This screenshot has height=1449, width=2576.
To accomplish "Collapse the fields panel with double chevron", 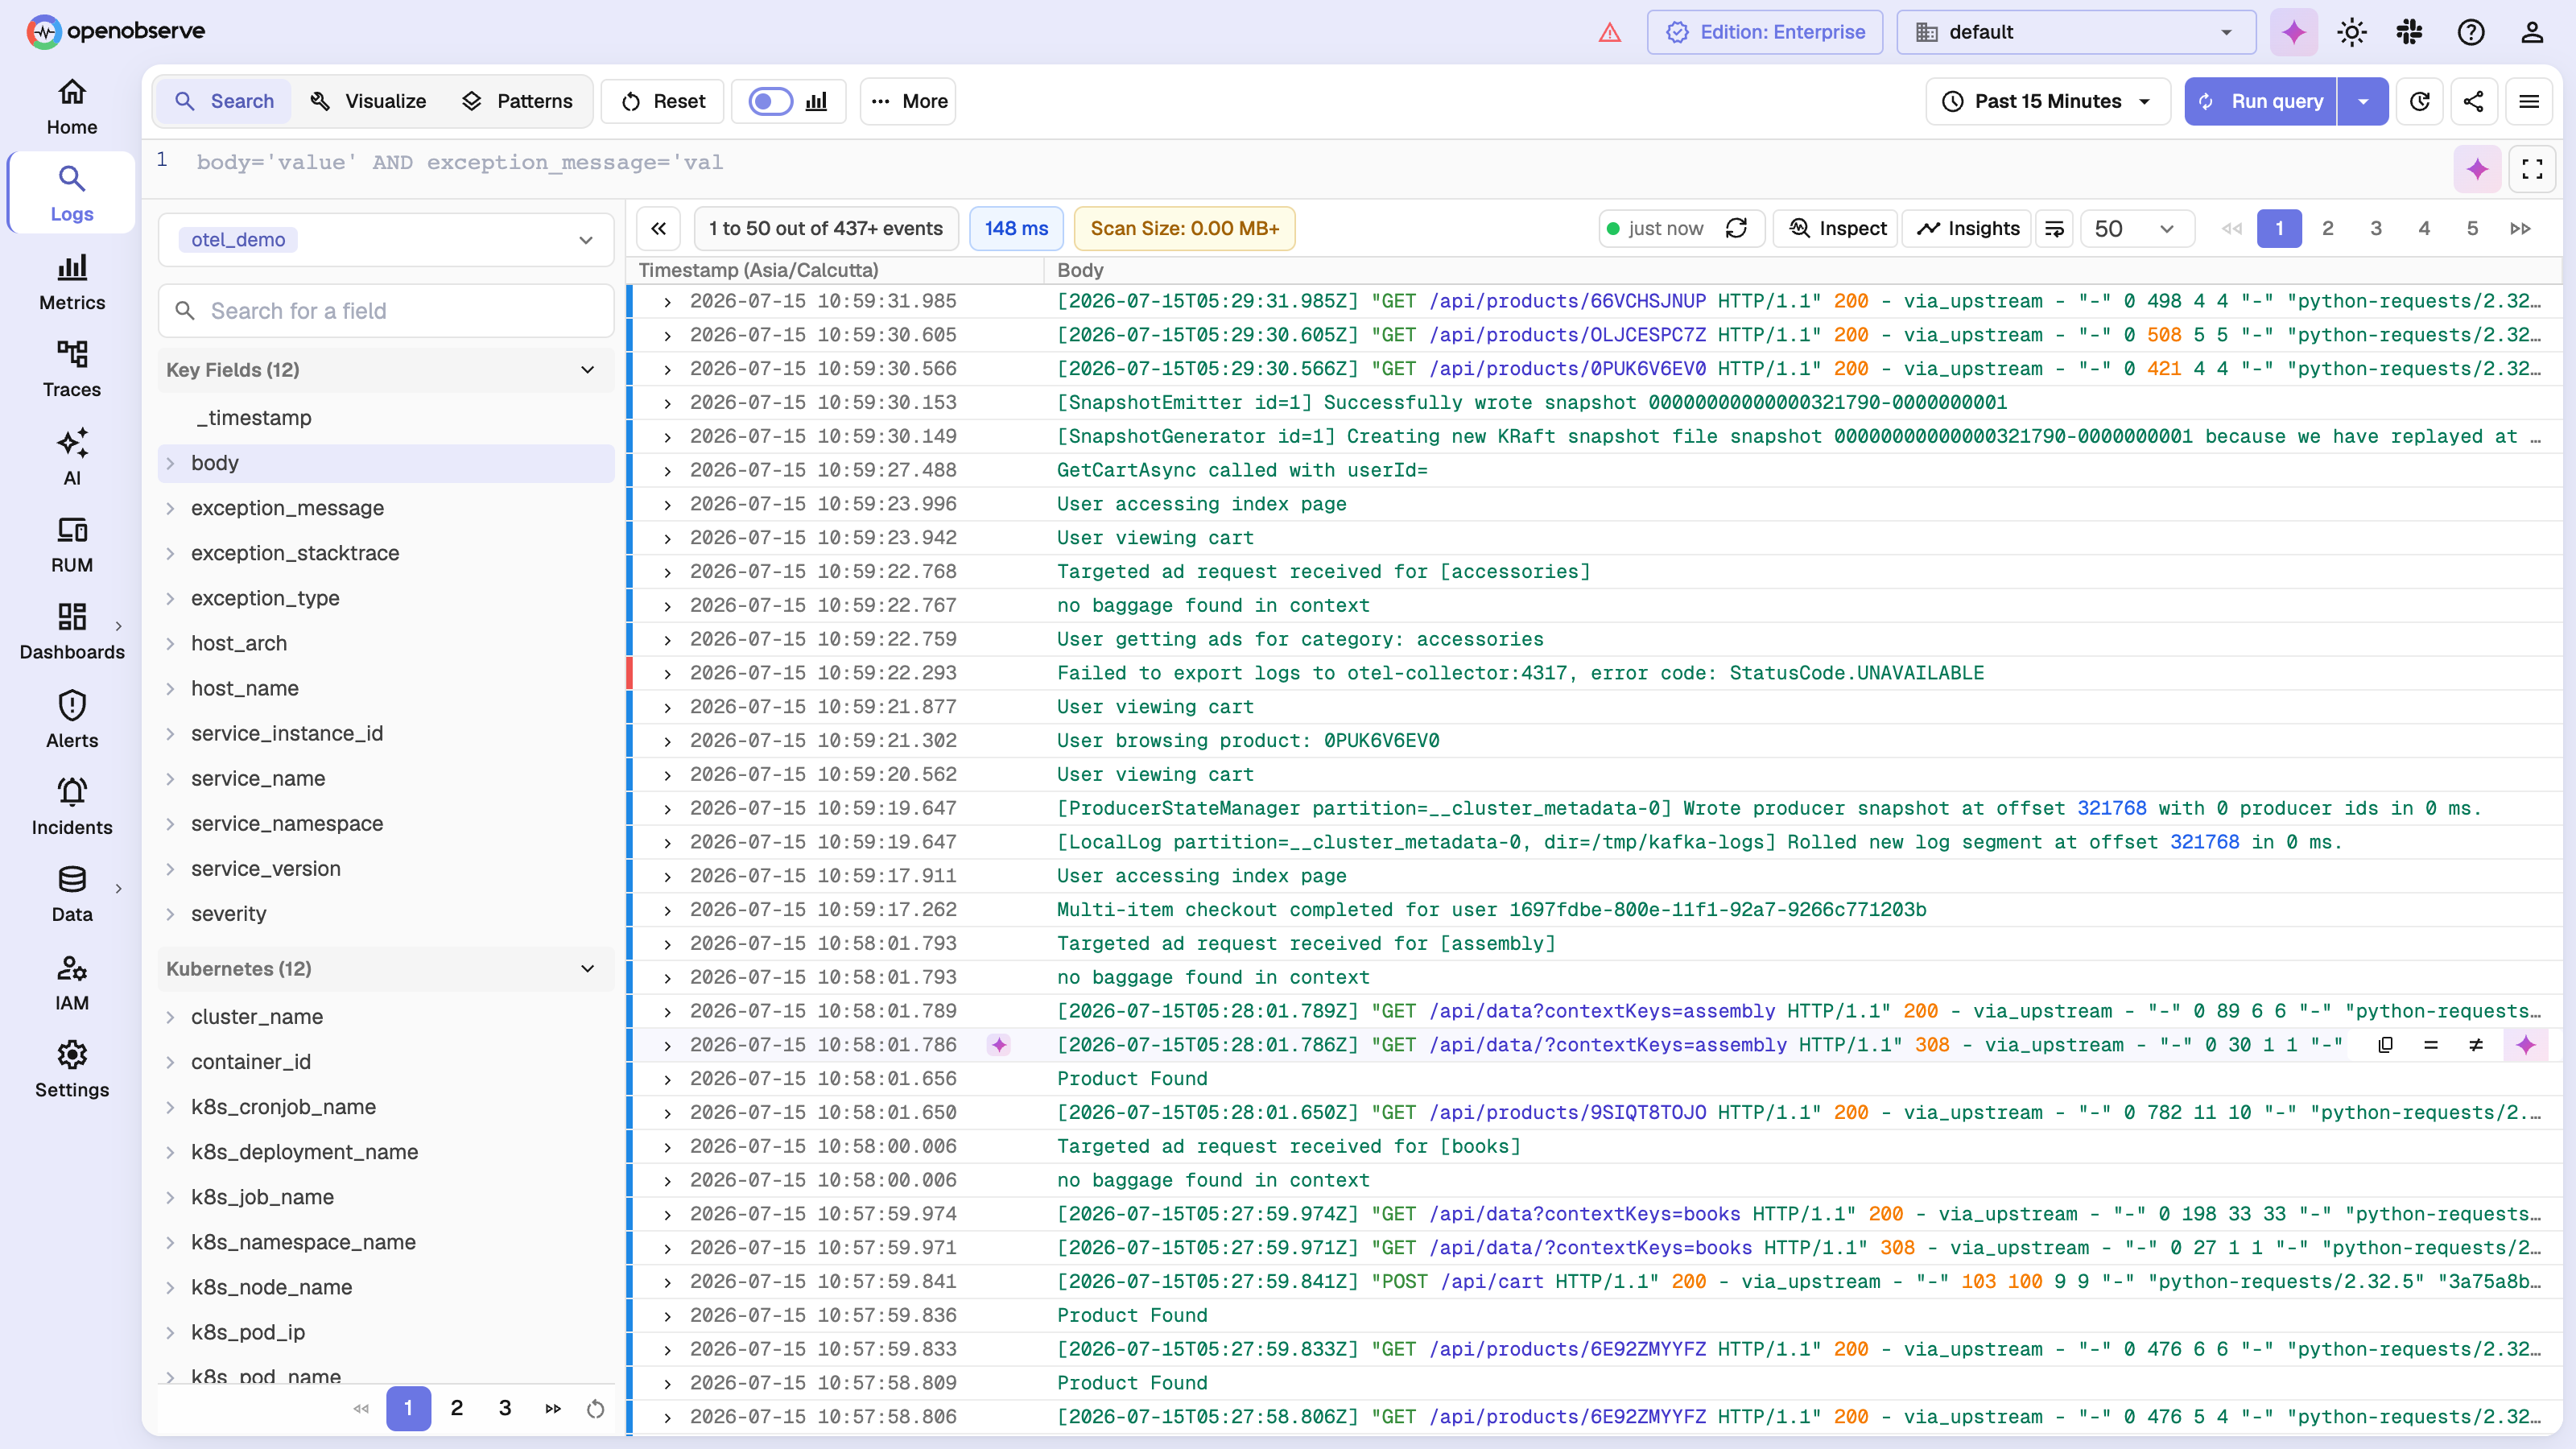I will click(x=659, y=228).
